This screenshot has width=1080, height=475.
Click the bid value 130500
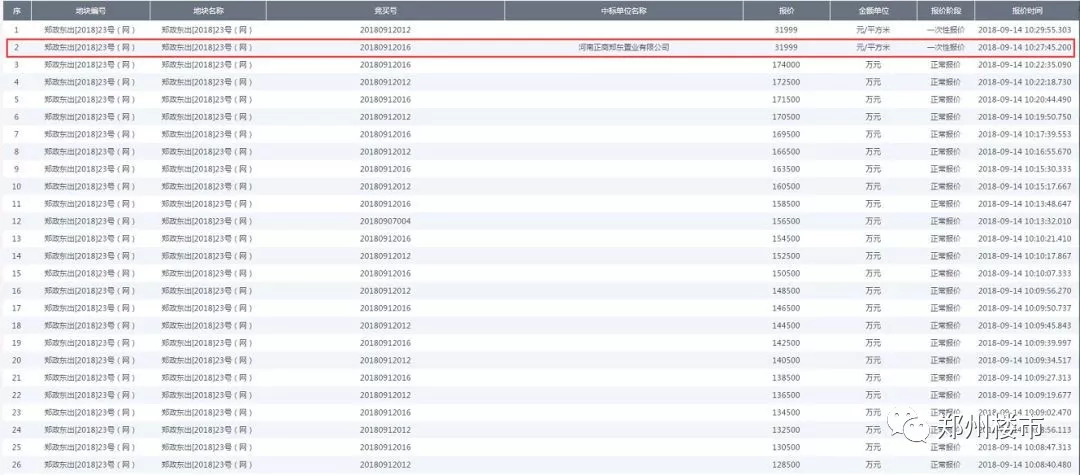786,447
